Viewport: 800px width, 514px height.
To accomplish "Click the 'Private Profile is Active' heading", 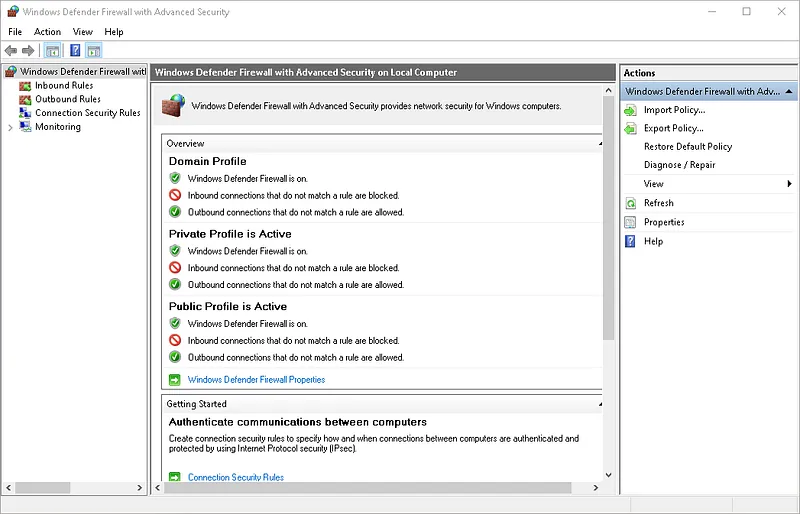I will [230, 234].
